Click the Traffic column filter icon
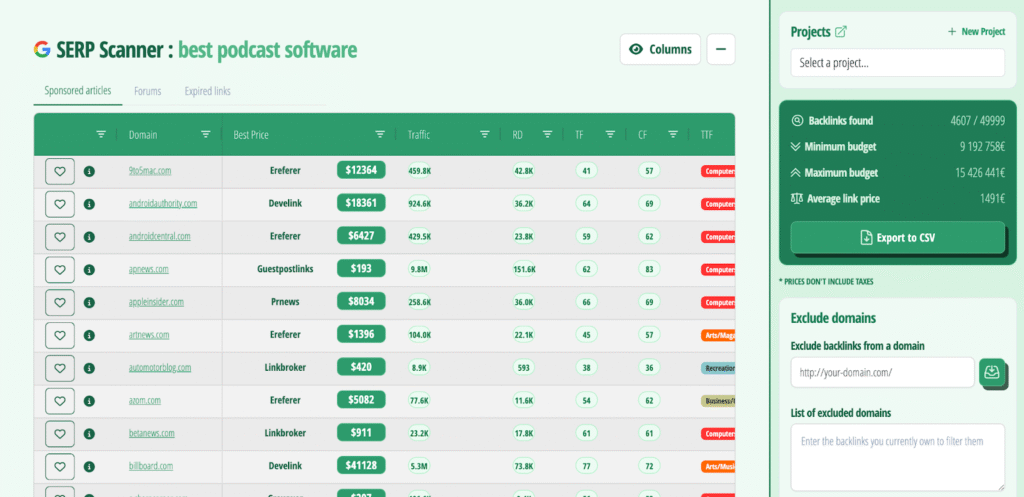 point(484,134)
